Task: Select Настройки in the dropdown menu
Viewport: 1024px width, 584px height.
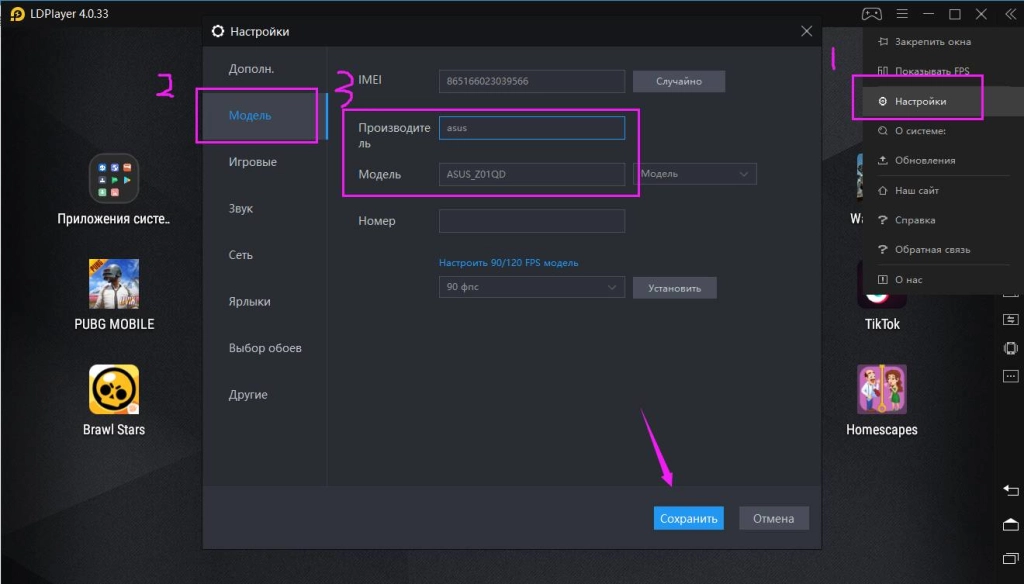Action: pyautogui.click(x=920, y=101)
